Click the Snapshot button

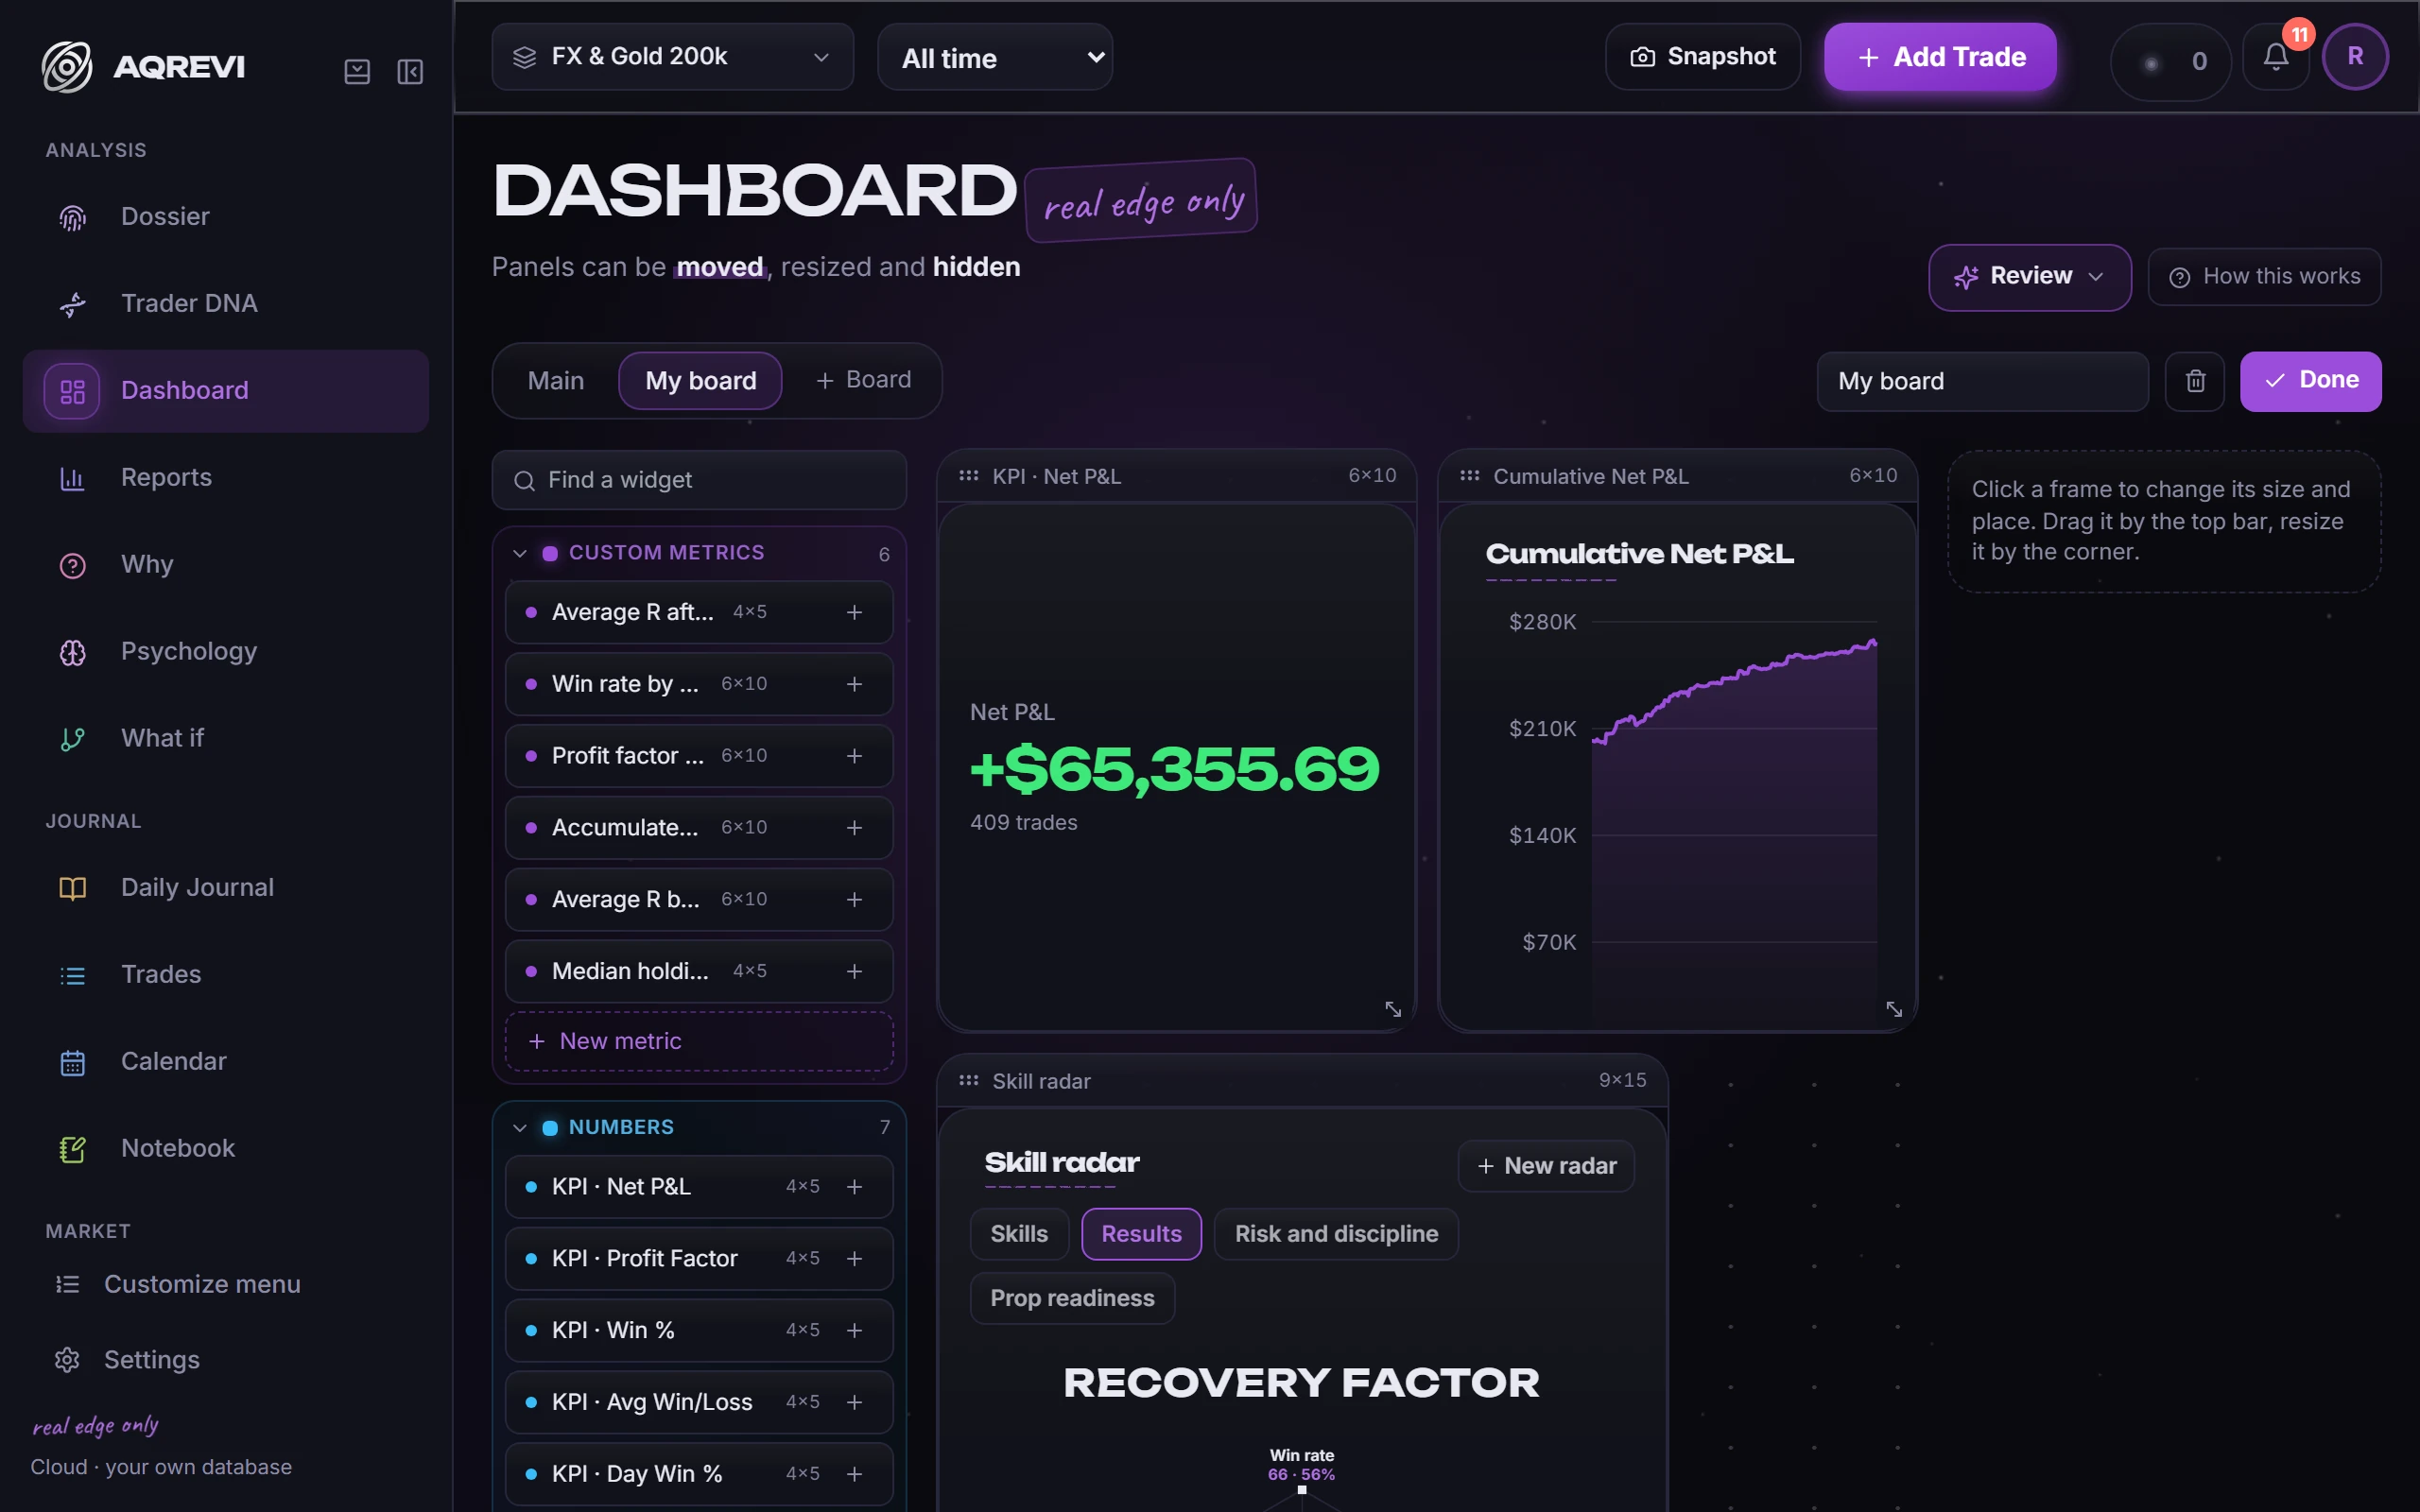click(1702, 57)
